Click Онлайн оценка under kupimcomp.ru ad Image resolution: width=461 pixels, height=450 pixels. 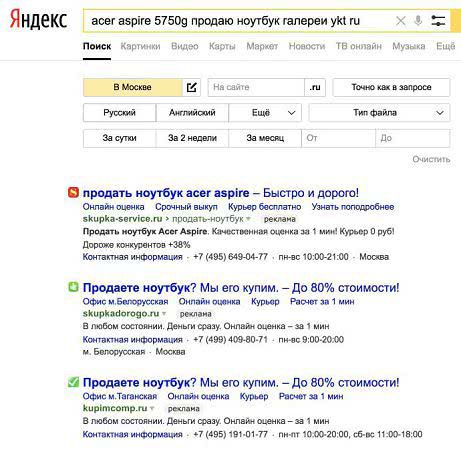[x=198, y=396]
